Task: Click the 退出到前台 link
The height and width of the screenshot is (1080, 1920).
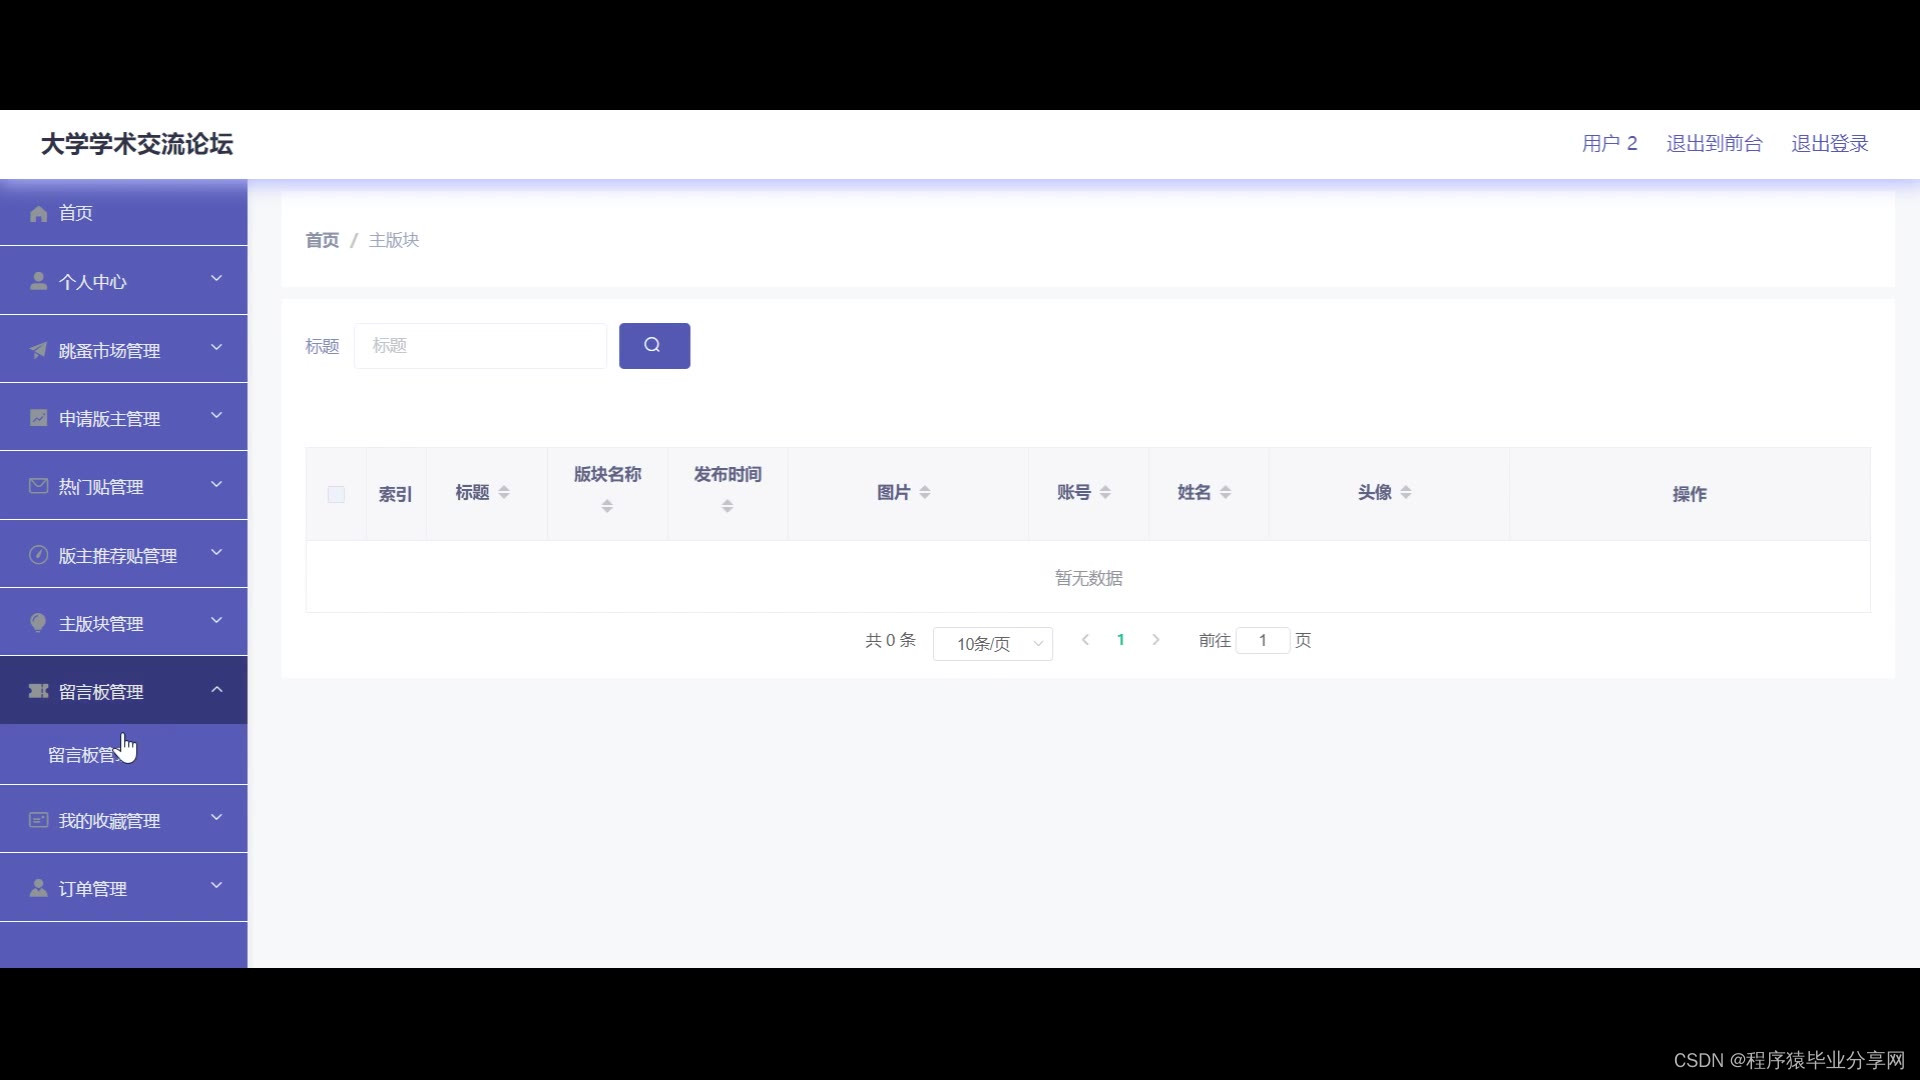Action: click(x=1713, y=144)
